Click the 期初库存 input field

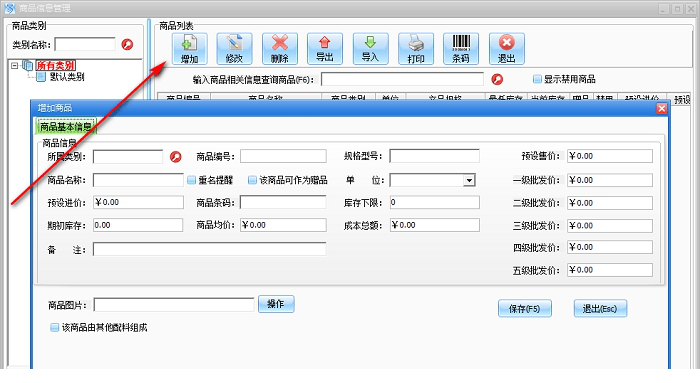point(138,225)
